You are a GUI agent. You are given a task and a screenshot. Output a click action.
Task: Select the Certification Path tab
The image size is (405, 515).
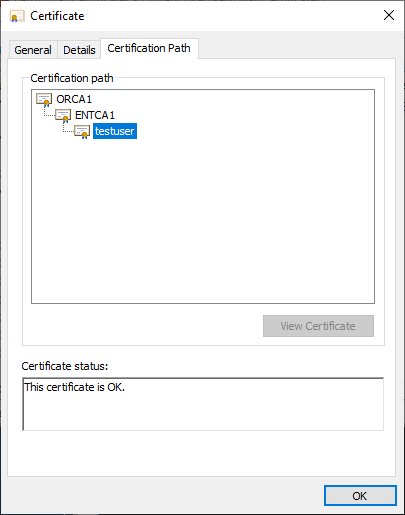coord(149,48)
